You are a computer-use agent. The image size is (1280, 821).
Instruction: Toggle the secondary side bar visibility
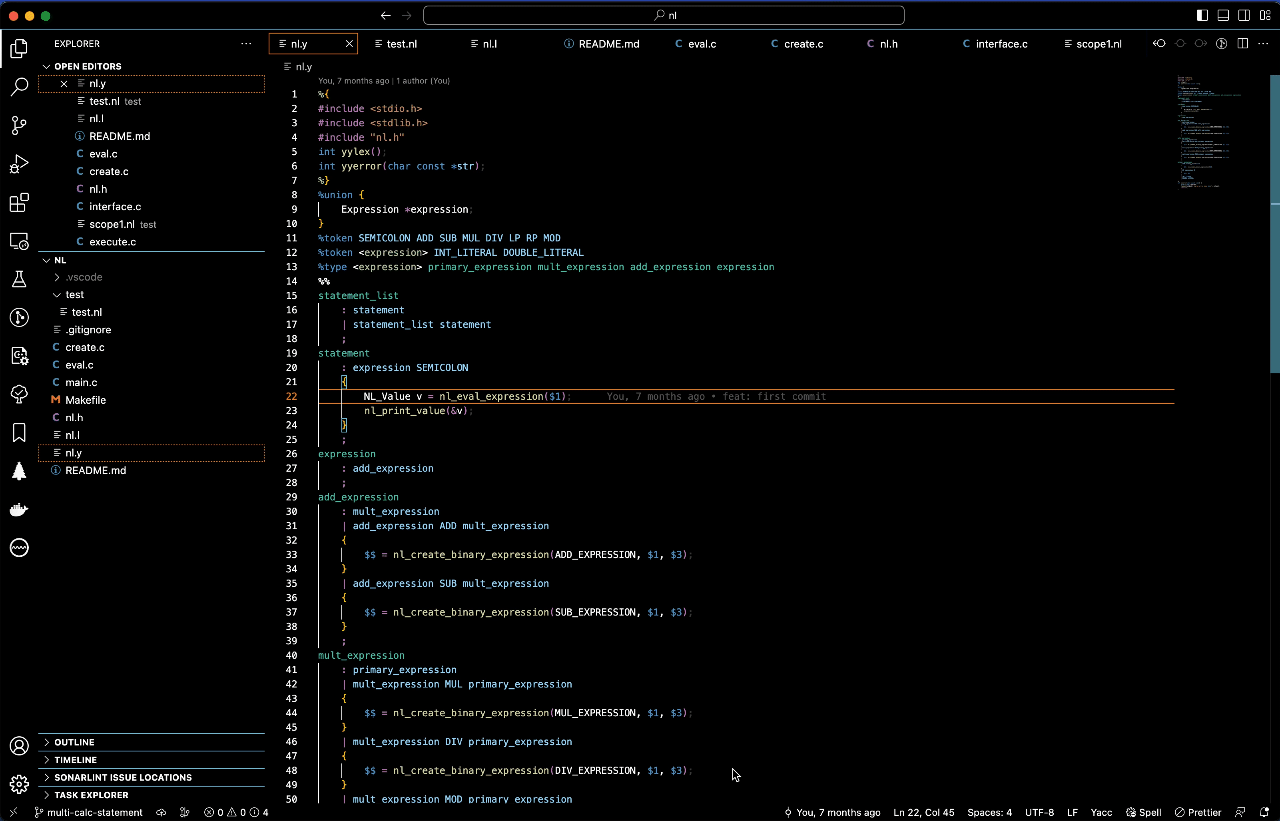point(1244,15)
